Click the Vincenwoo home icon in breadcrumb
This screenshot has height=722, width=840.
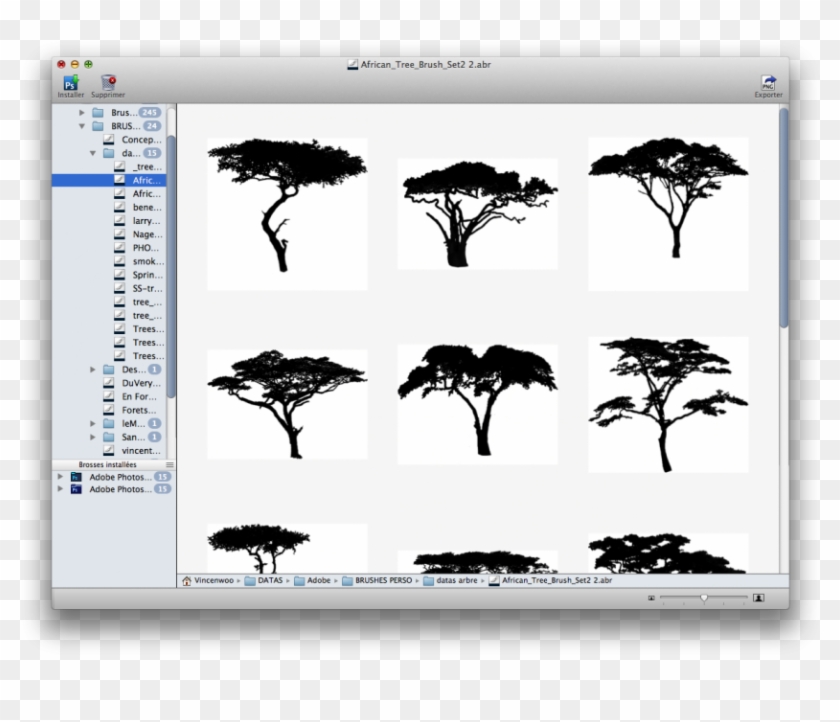tap(187, 580)
